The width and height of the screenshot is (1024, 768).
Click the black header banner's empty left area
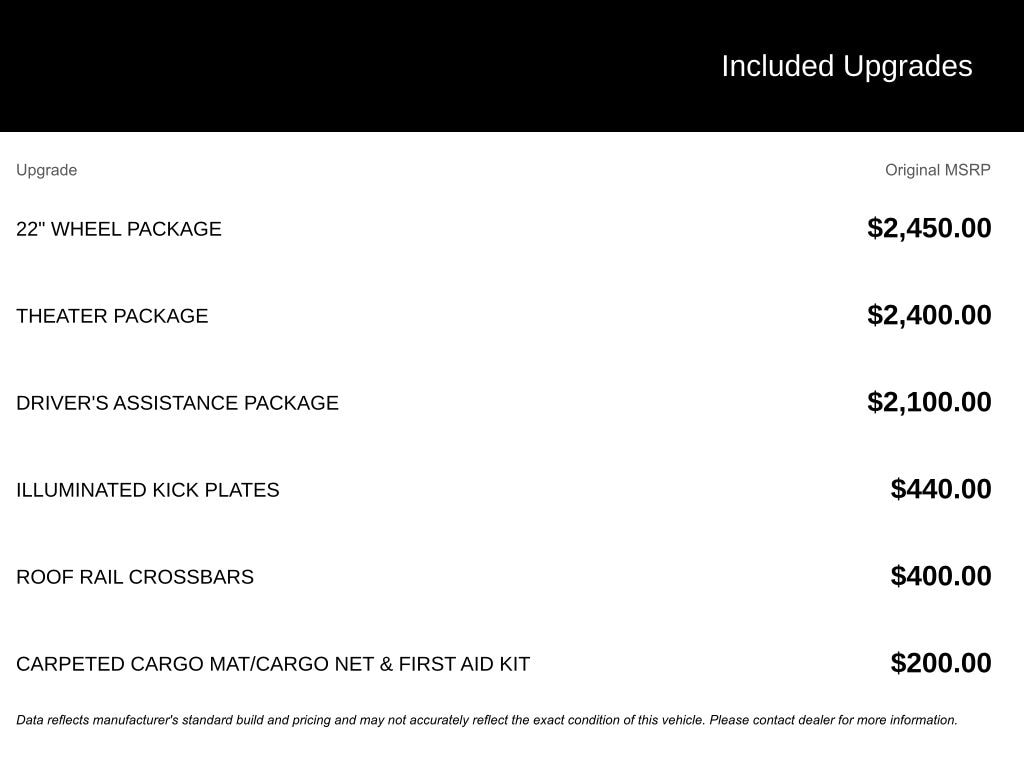tap(300, 66)
